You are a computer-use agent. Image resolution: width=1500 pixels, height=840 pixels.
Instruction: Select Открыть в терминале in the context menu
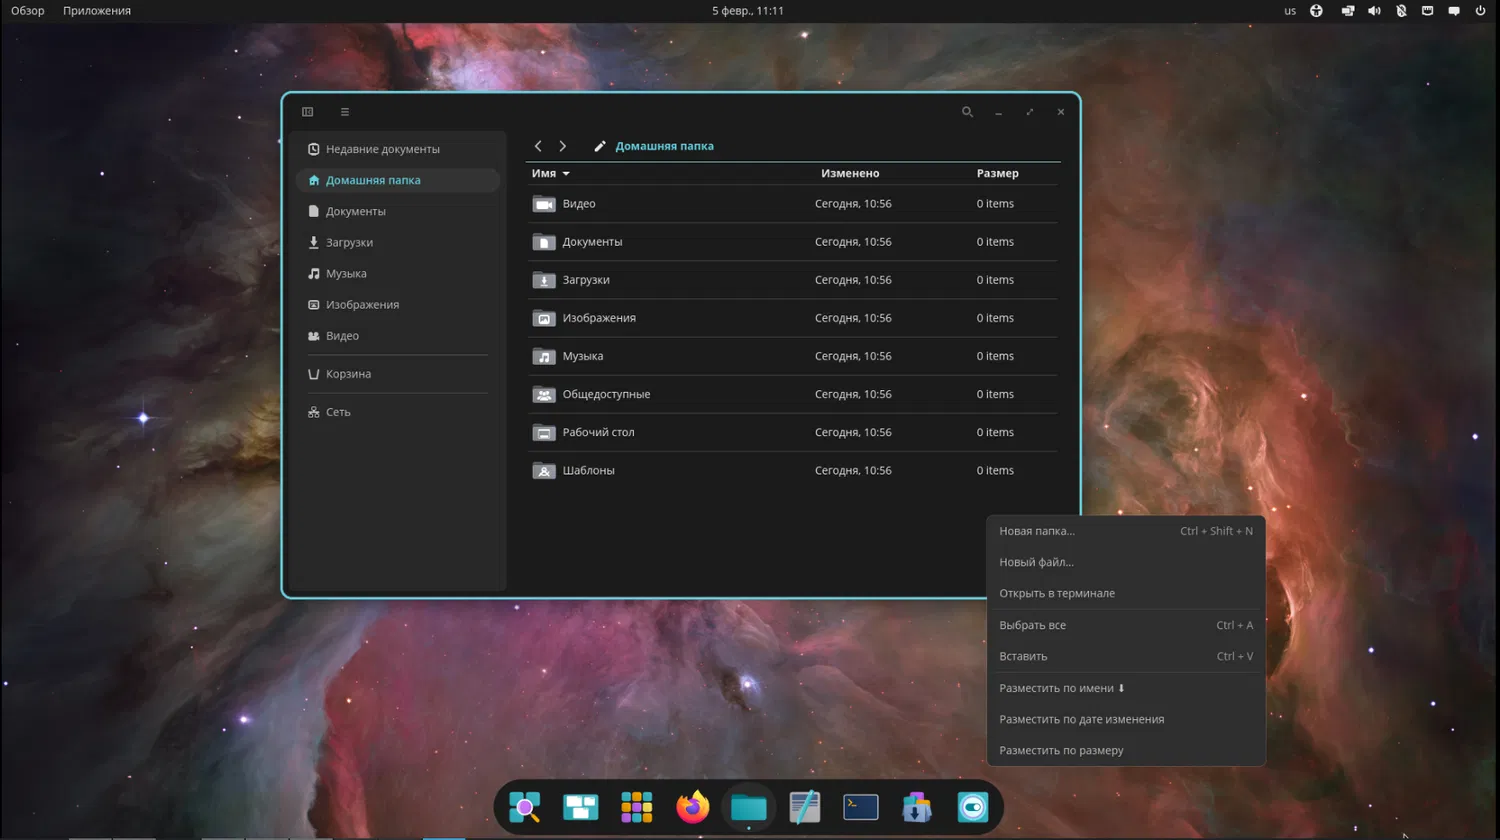[1126, 593]
